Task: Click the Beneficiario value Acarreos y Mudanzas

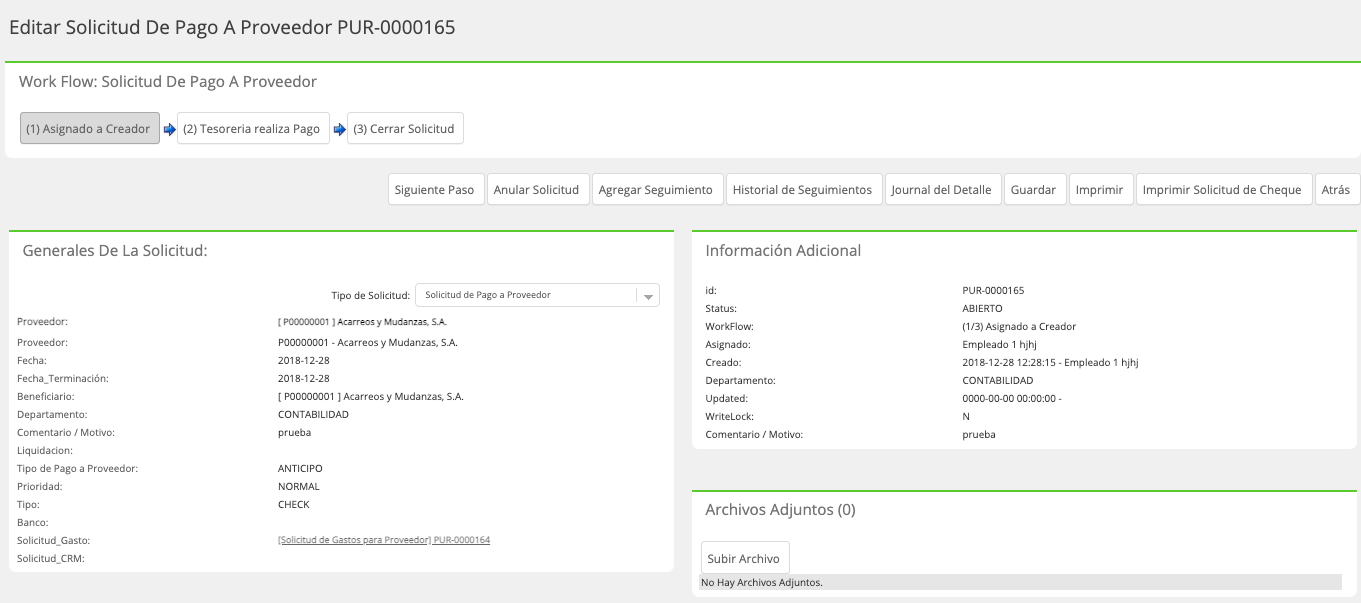Action: click(371, 397)
